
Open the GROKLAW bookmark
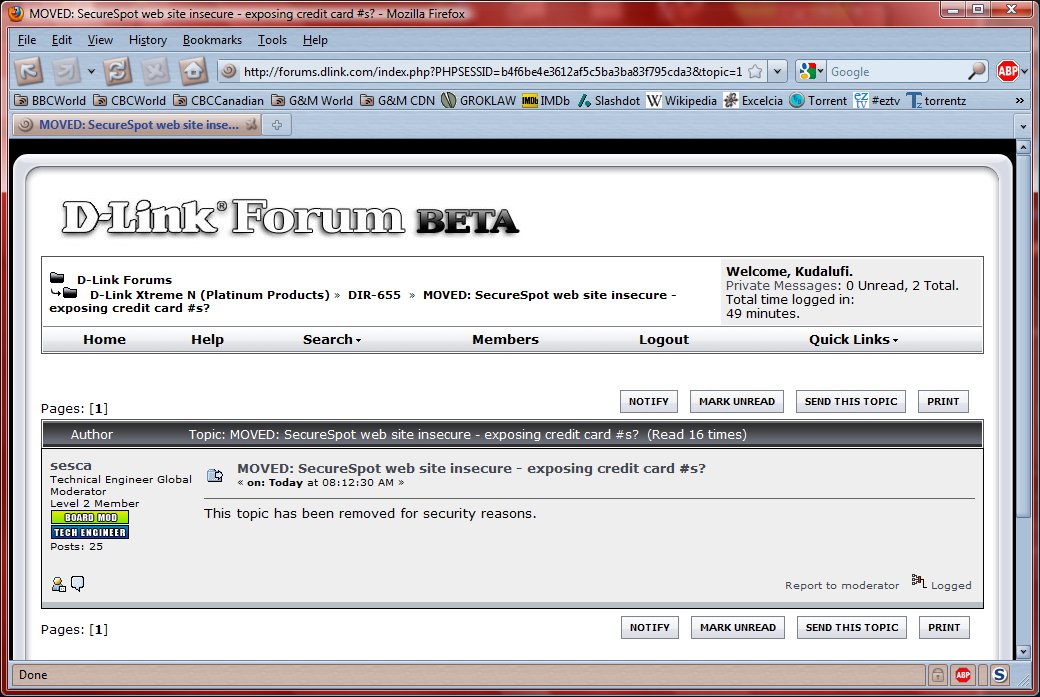(479, 101)
